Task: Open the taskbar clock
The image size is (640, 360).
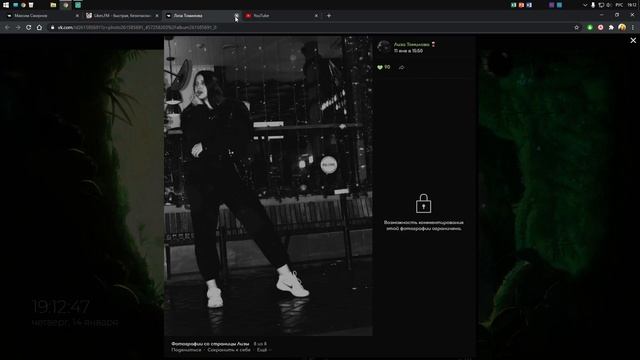Action: pos(632,5)
